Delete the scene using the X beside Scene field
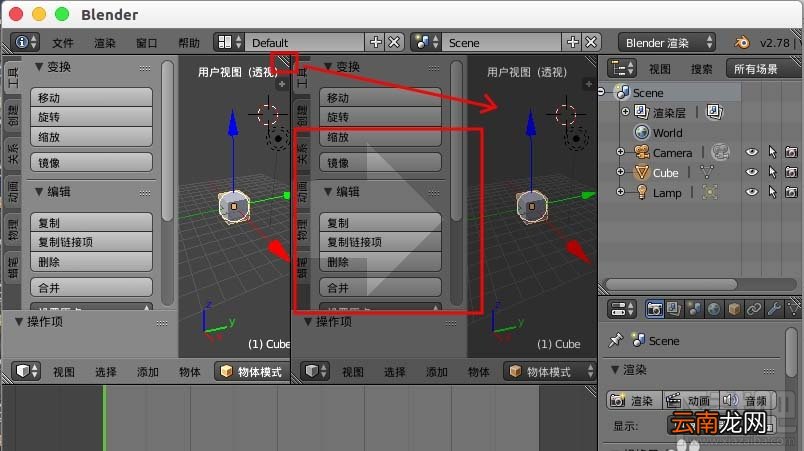This screenshot has height=451, width=804. pyautogui.click(x=591, y=42)
